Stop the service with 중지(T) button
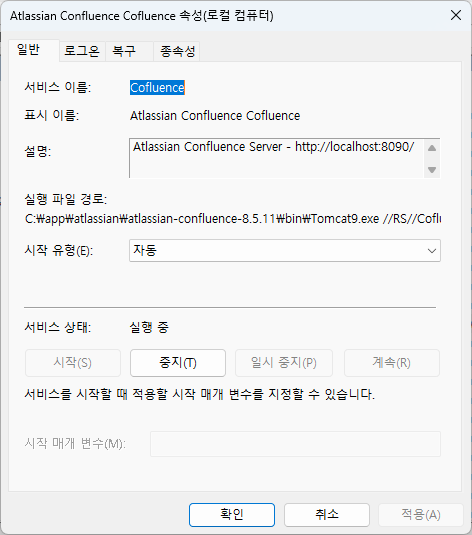Image resolution: width=472 pixels, height=535 pixels. coord(178,363)
